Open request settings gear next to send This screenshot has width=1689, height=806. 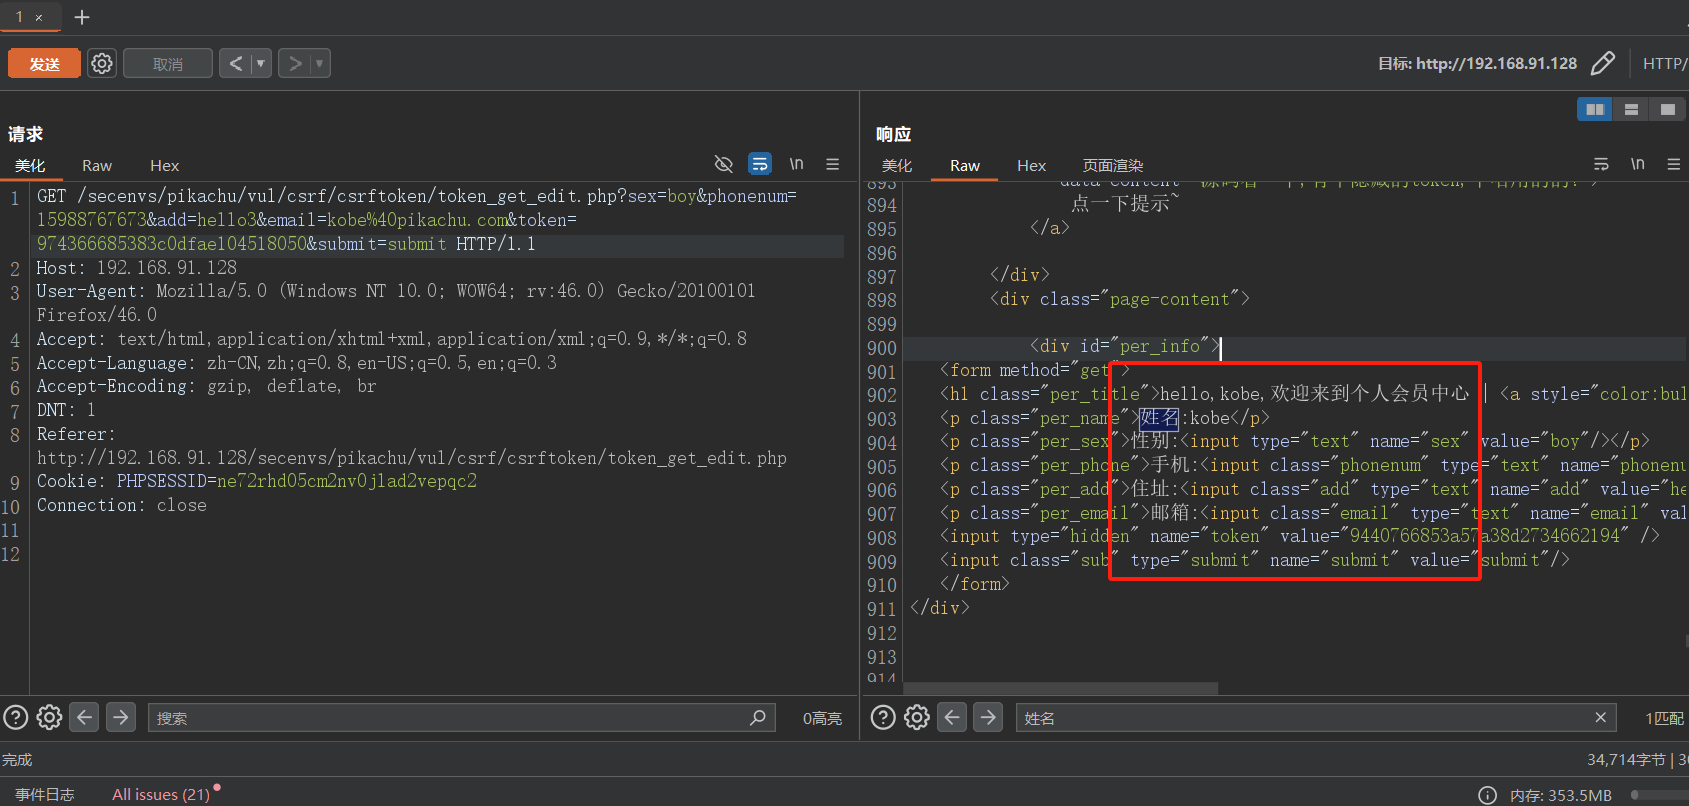[102, 64]
